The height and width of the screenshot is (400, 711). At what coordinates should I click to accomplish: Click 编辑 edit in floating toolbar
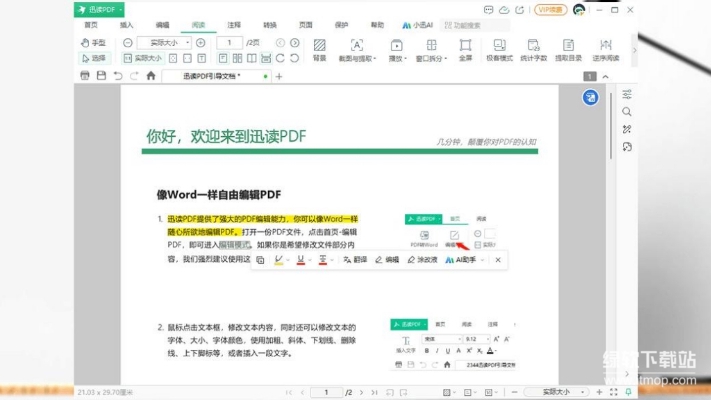click(x=387, y=260)
